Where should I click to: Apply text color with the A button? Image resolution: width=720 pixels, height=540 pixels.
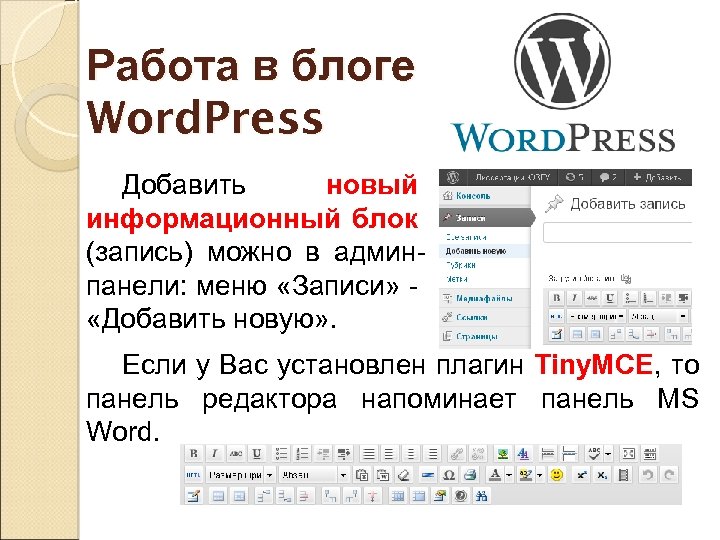(x=495, y=475)
